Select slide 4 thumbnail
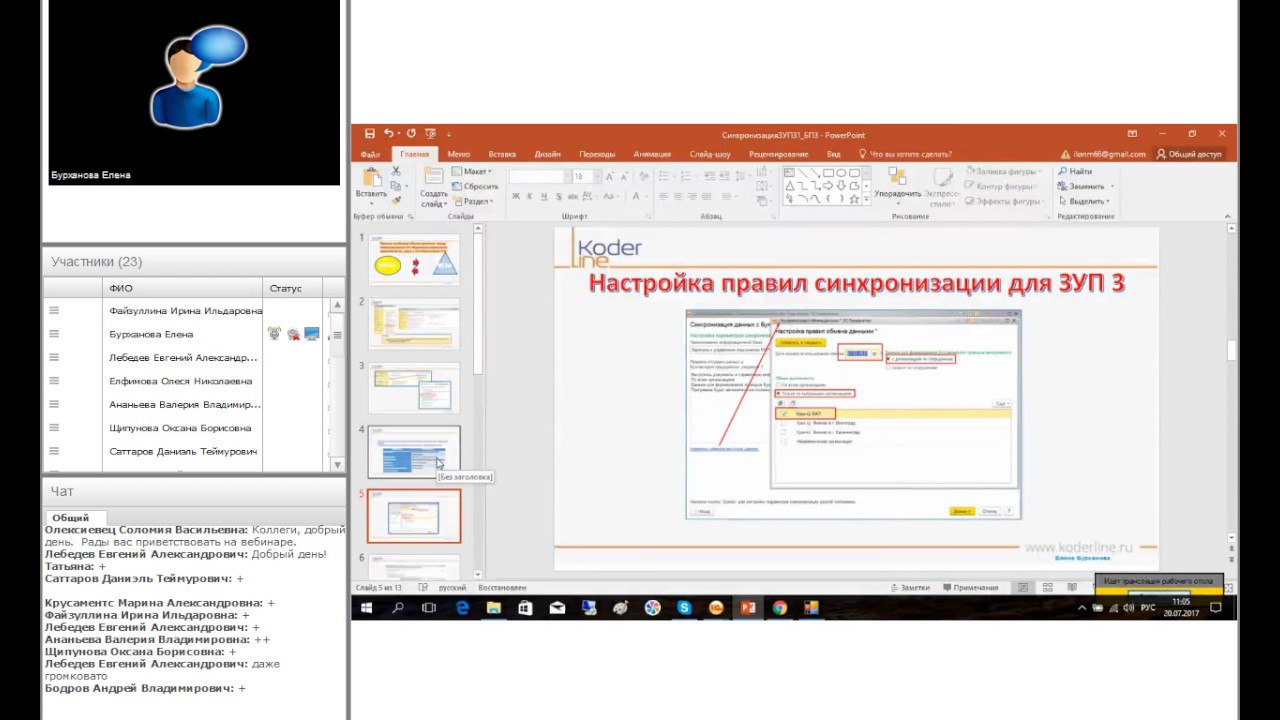 (x=414, y=452)
